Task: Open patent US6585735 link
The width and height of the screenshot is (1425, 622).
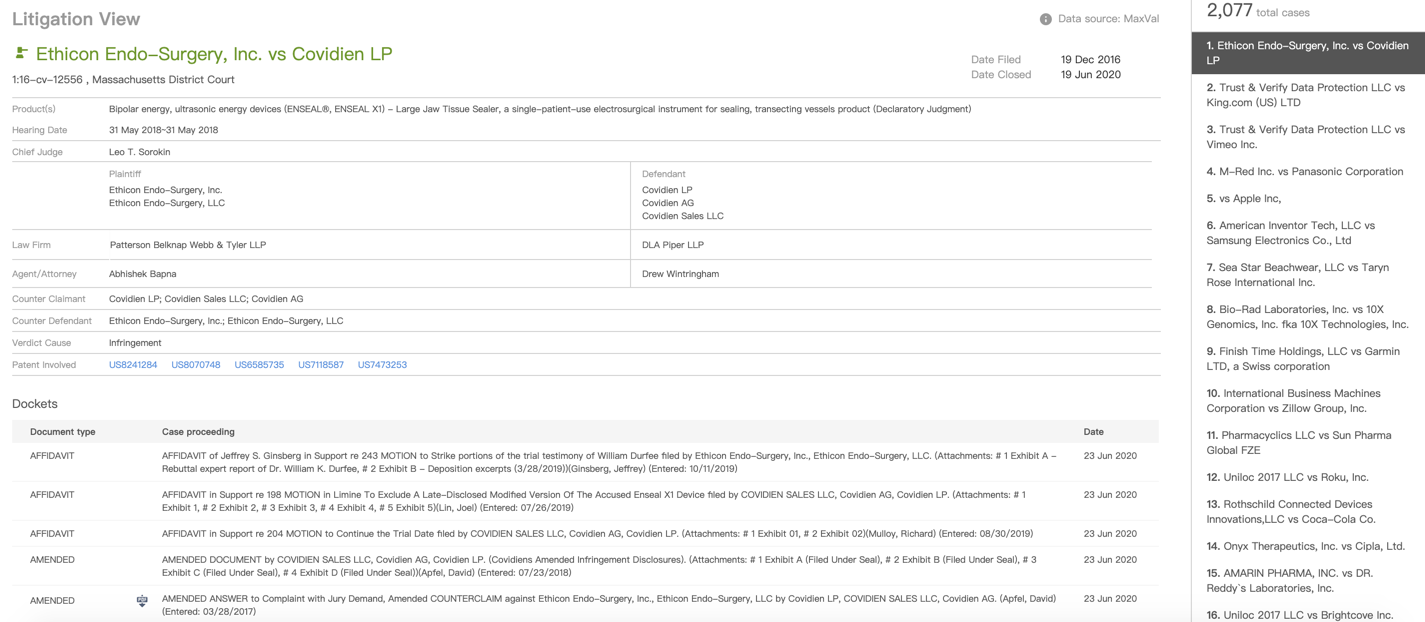Action: [259, 365]
